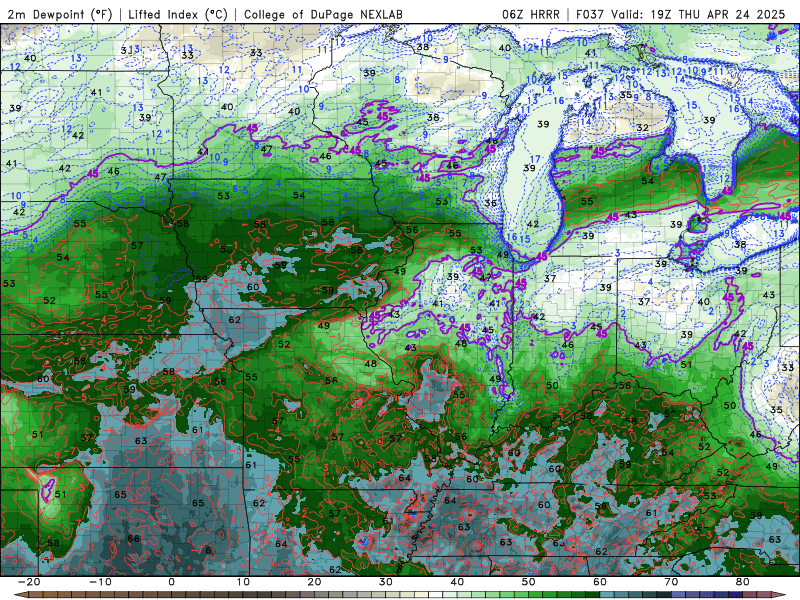Click the blue 17 lifted index value on Lake Michigan

534,159
